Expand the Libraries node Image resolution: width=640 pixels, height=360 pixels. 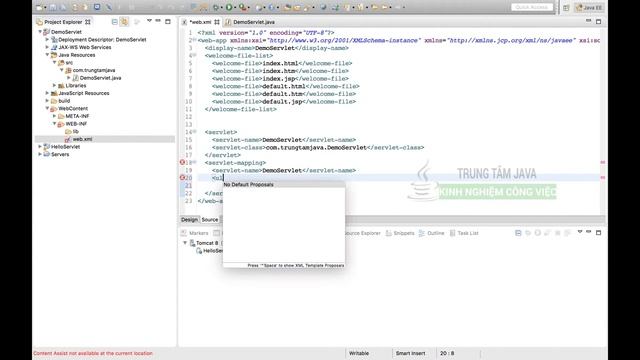pyautogui.click(x=55, y=85)
